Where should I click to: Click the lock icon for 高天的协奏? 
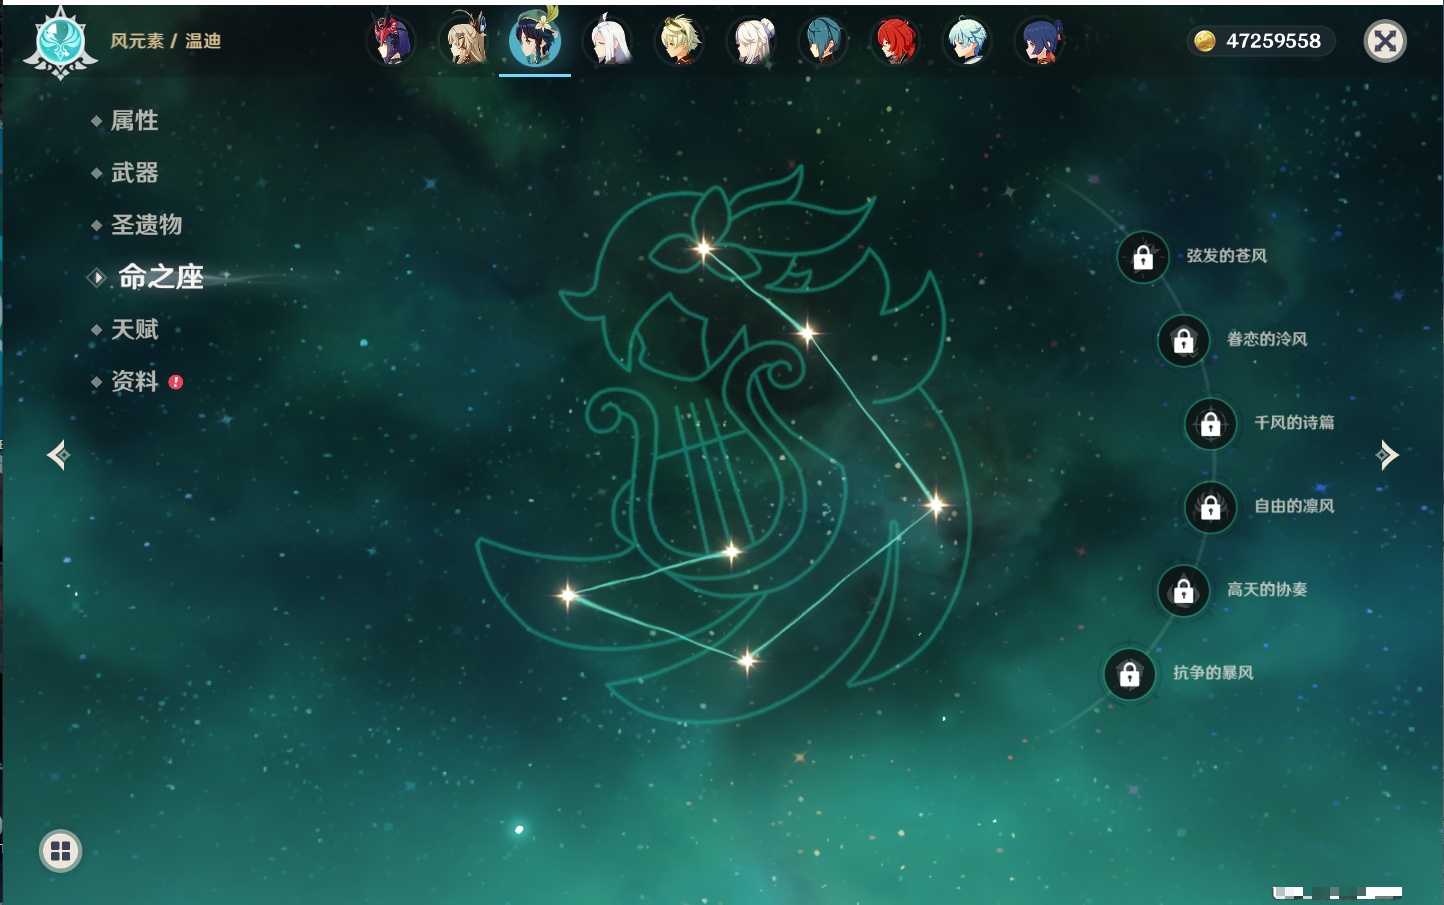[x=1184, y=590]
